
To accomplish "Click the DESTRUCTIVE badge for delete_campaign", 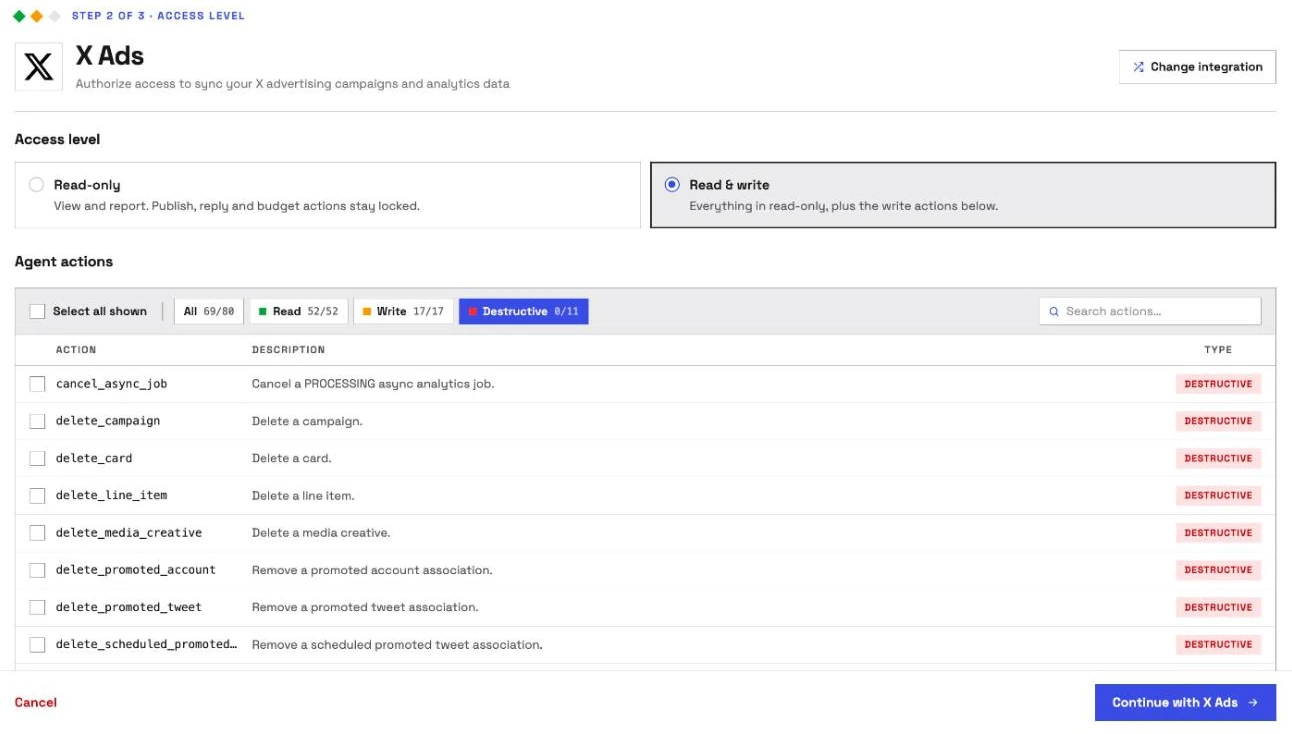I will click(1218, 421).
